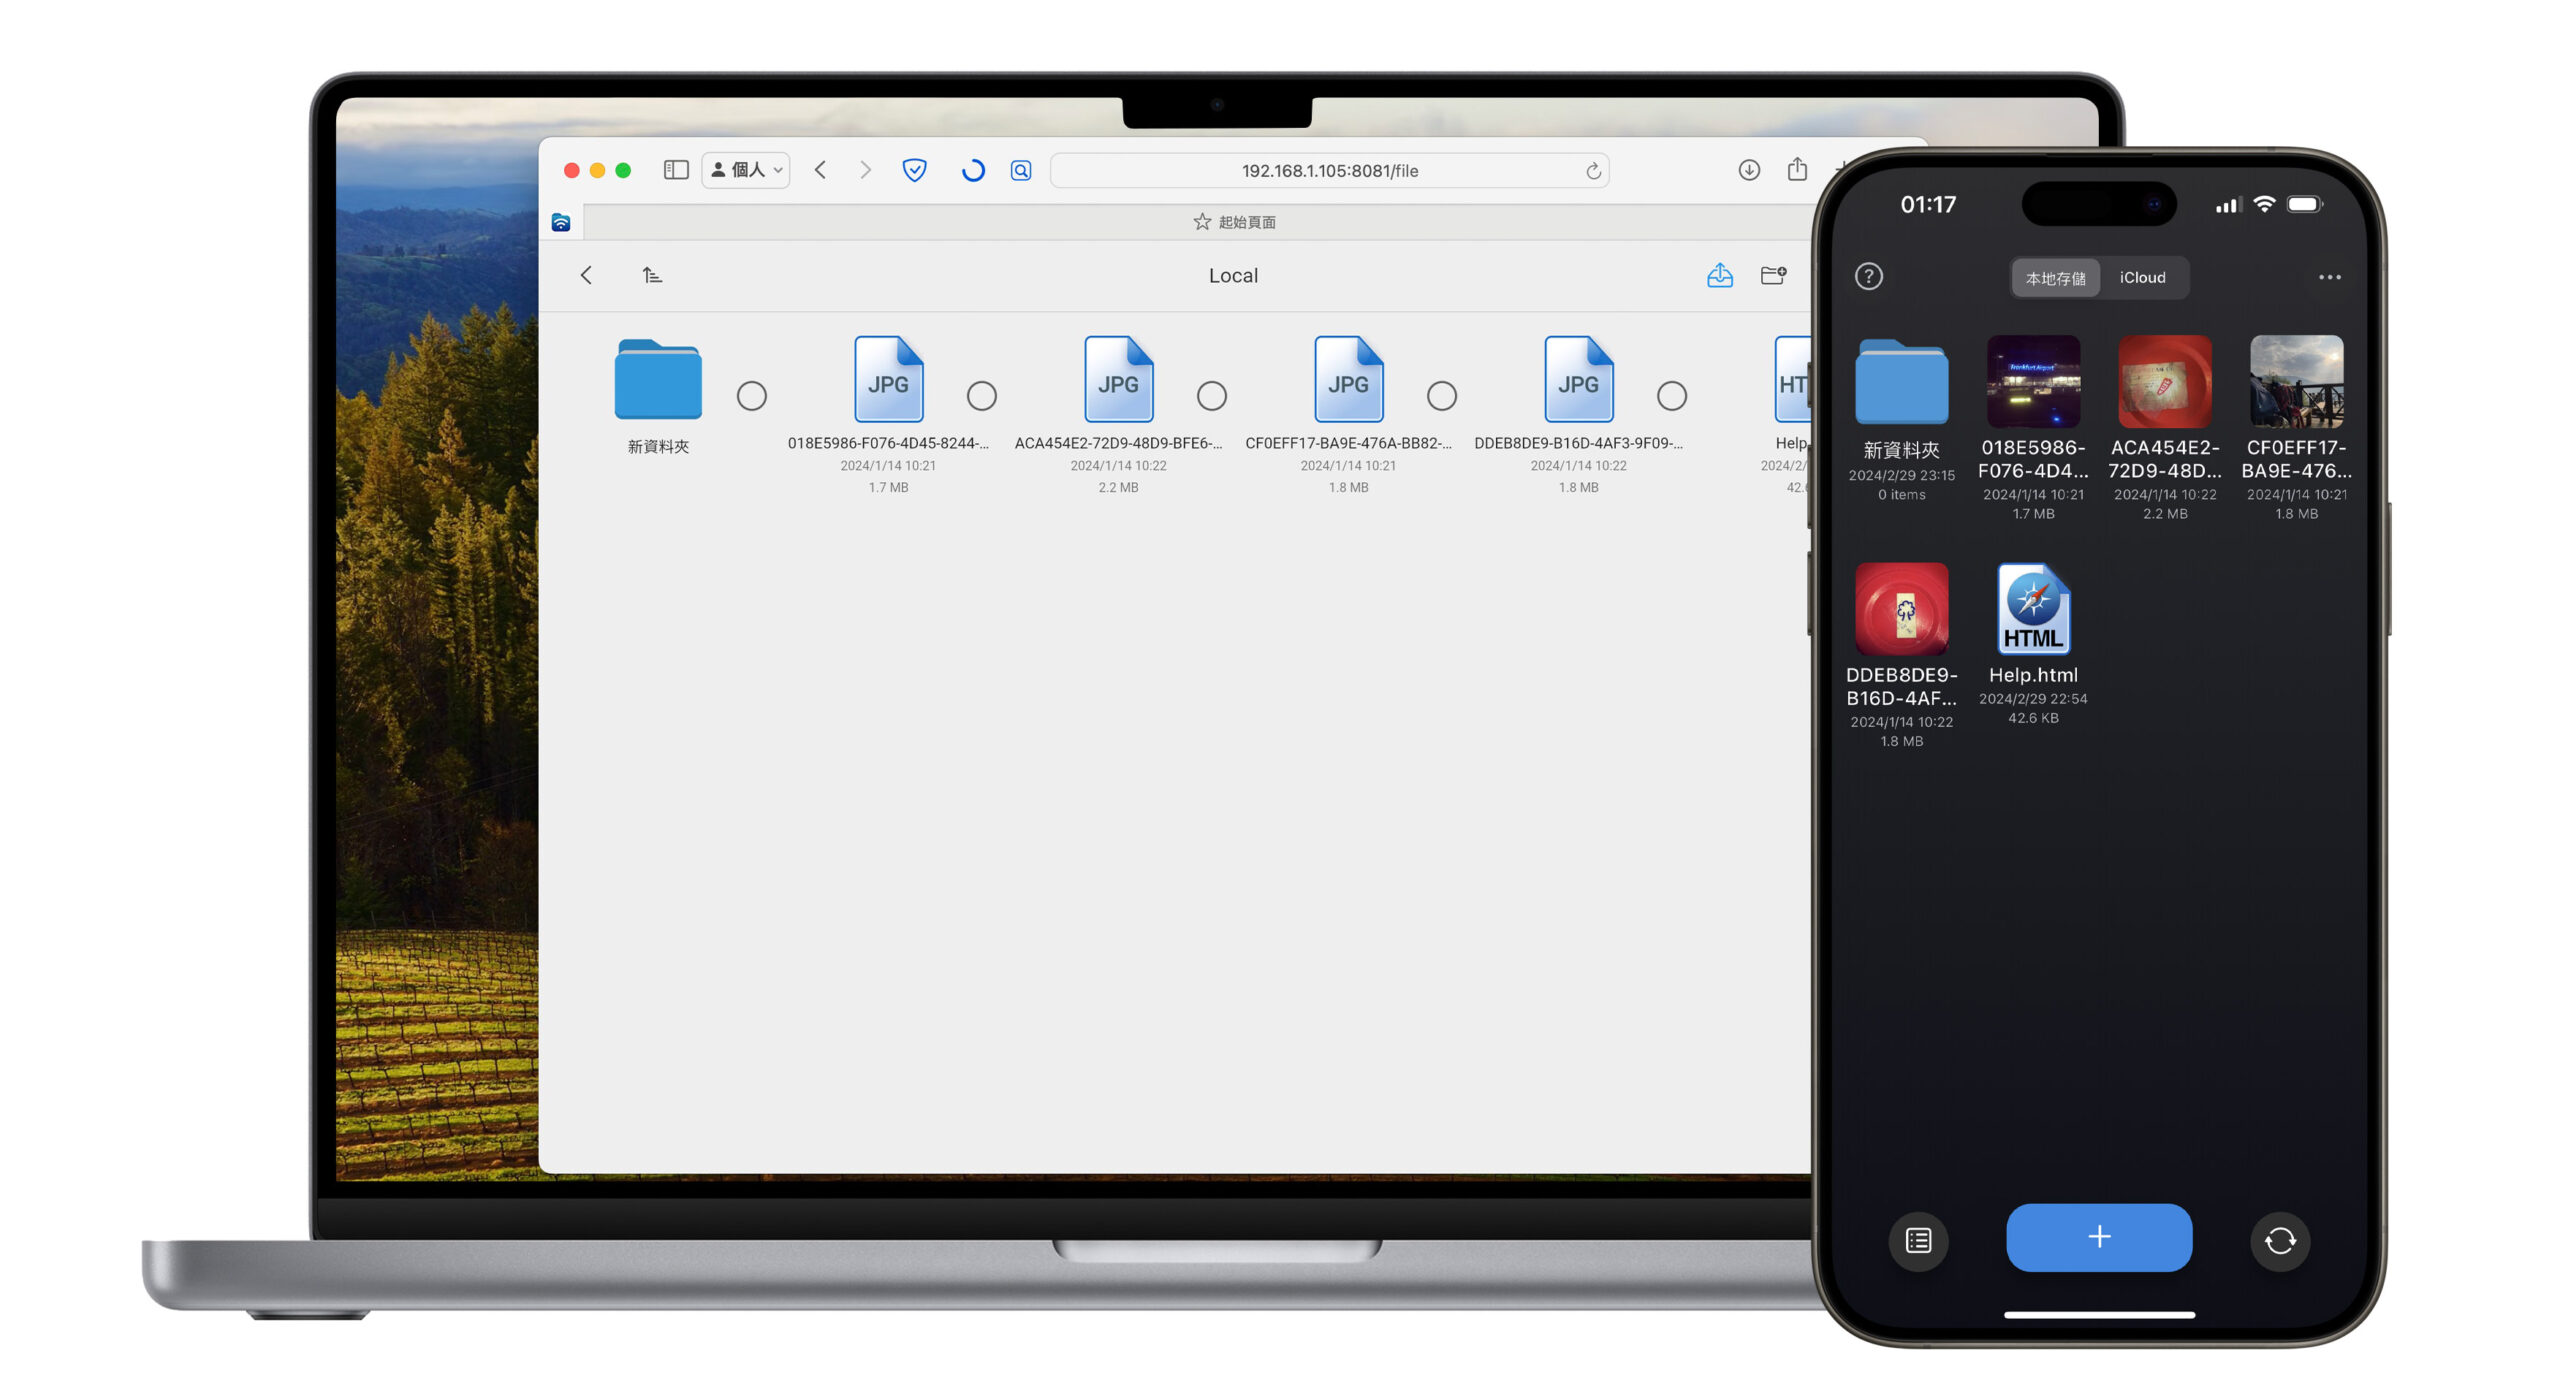This screenshot has width=2560, height=1391.
Task: Select the radio button for DDEB8DE9 JPG file
Action: click(1672, 396)
